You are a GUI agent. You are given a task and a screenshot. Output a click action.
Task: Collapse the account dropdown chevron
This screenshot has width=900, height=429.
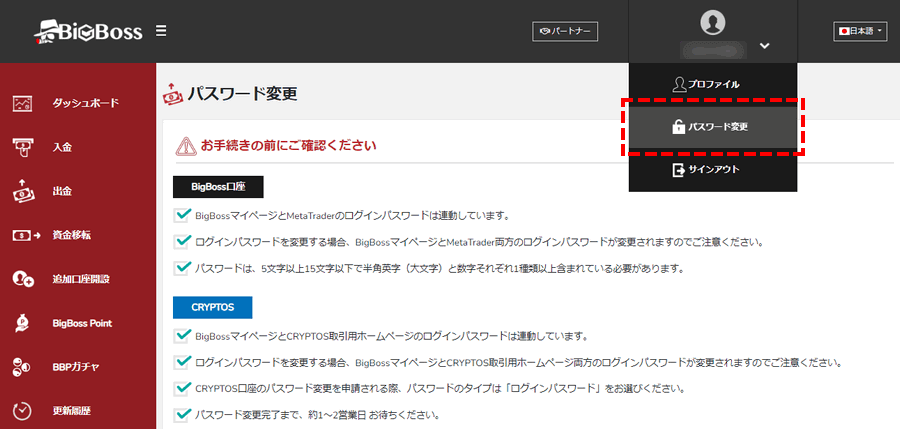764,45
